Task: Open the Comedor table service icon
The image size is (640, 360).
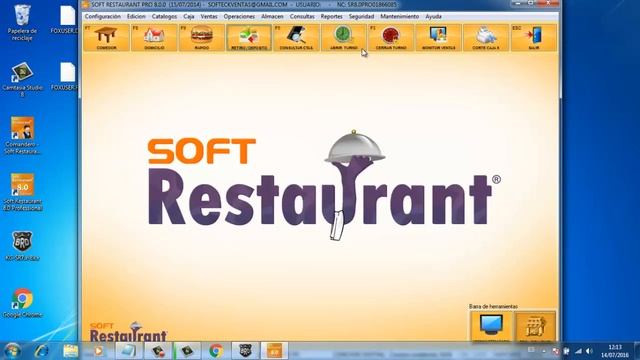Action: 107,38
